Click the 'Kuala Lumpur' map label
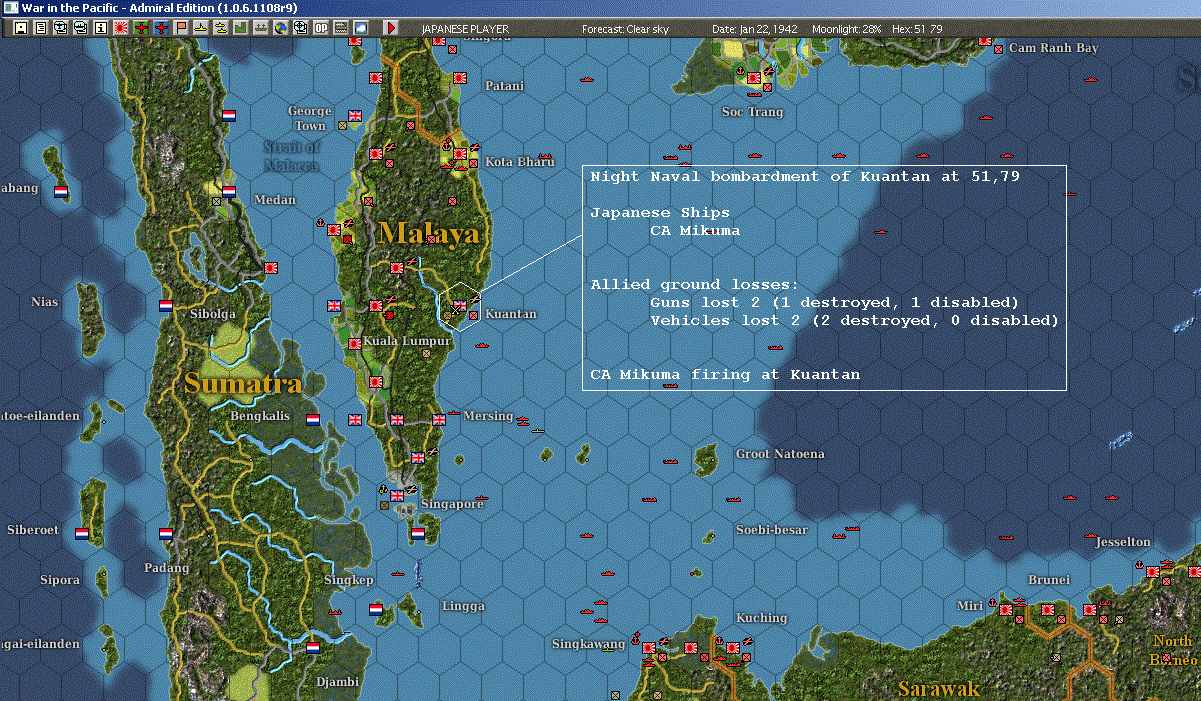The height and width of the screenshot is (701, 1201). (408, 341)
